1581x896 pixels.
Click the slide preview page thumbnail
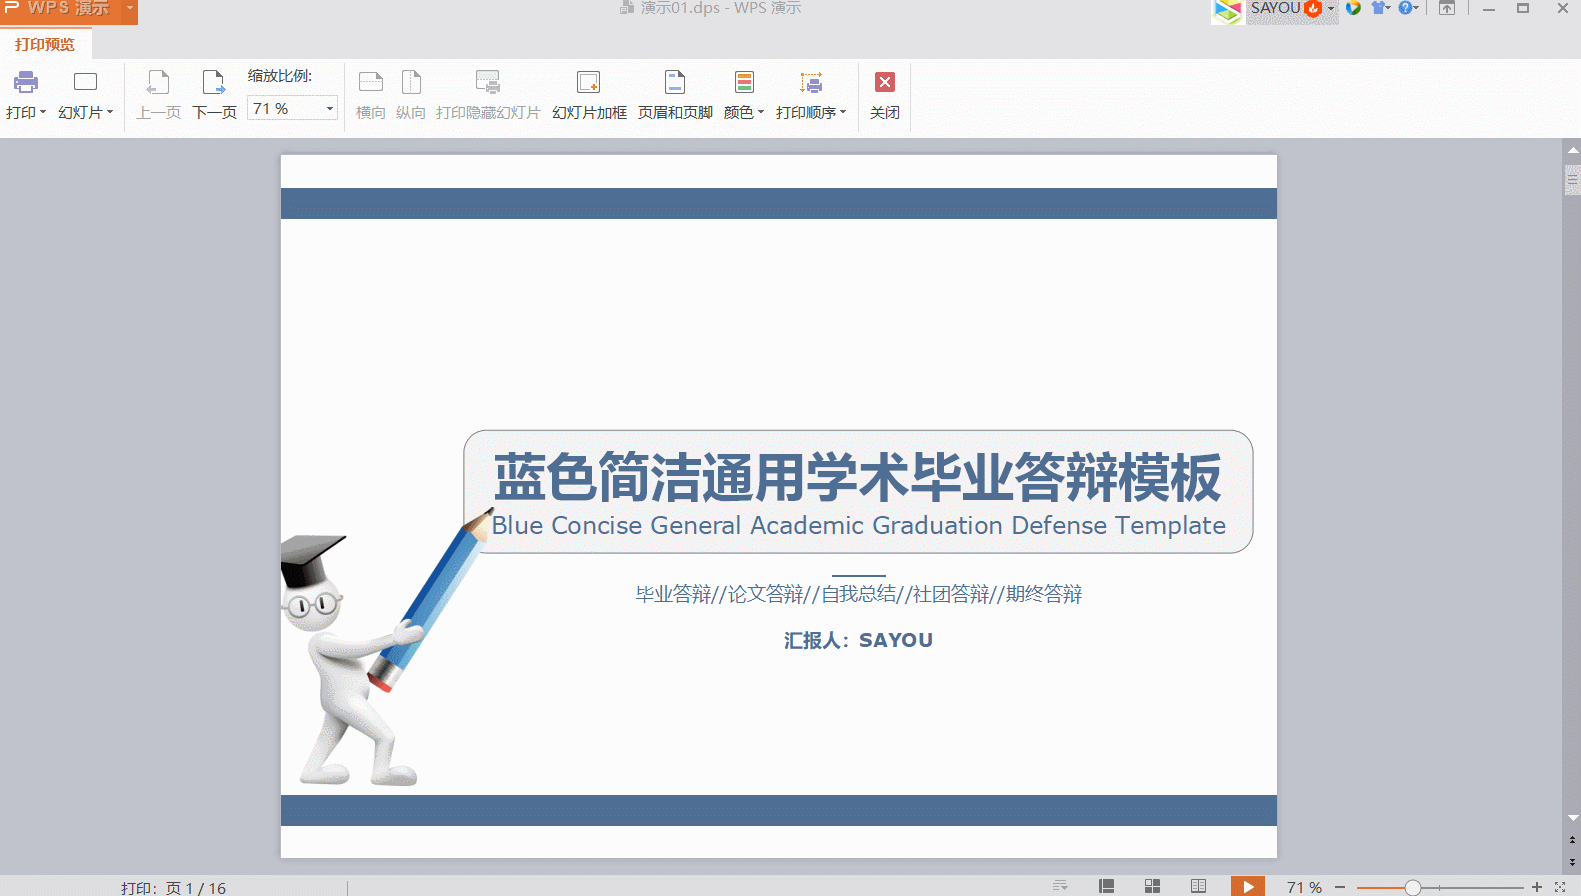coord(778,506)
